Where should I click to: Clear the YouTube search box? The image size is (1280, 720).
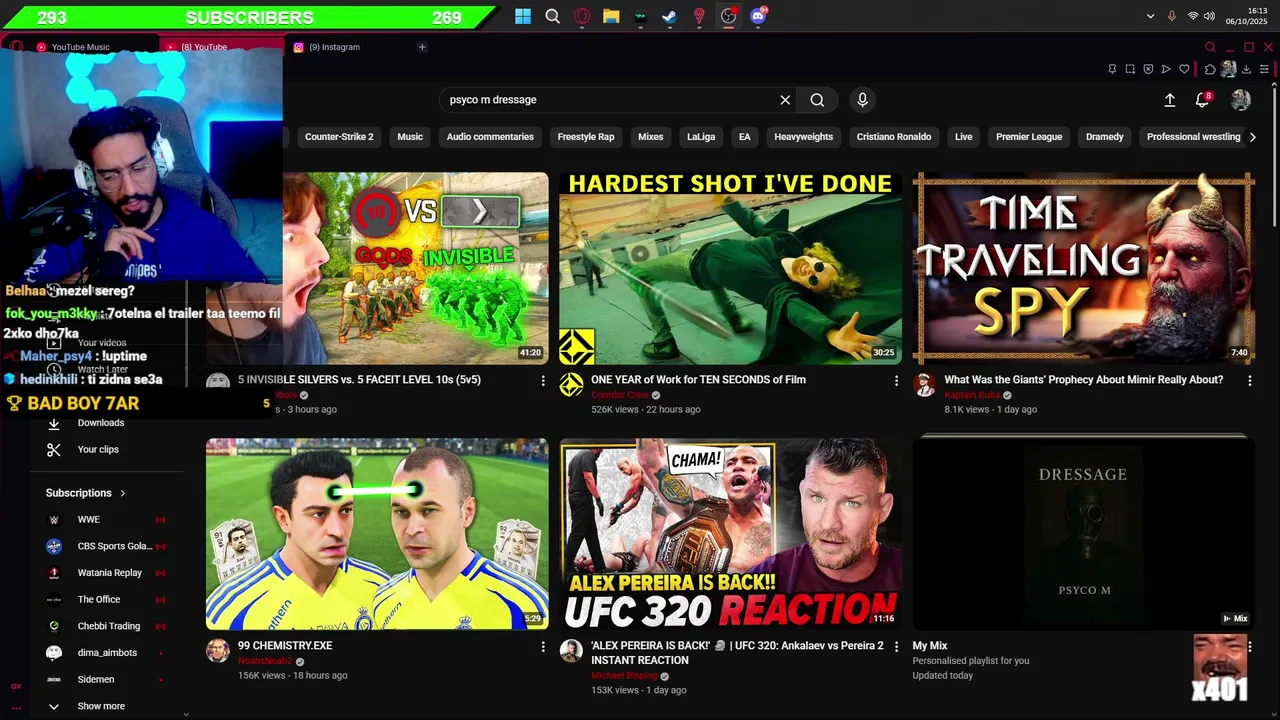[785, 100]
